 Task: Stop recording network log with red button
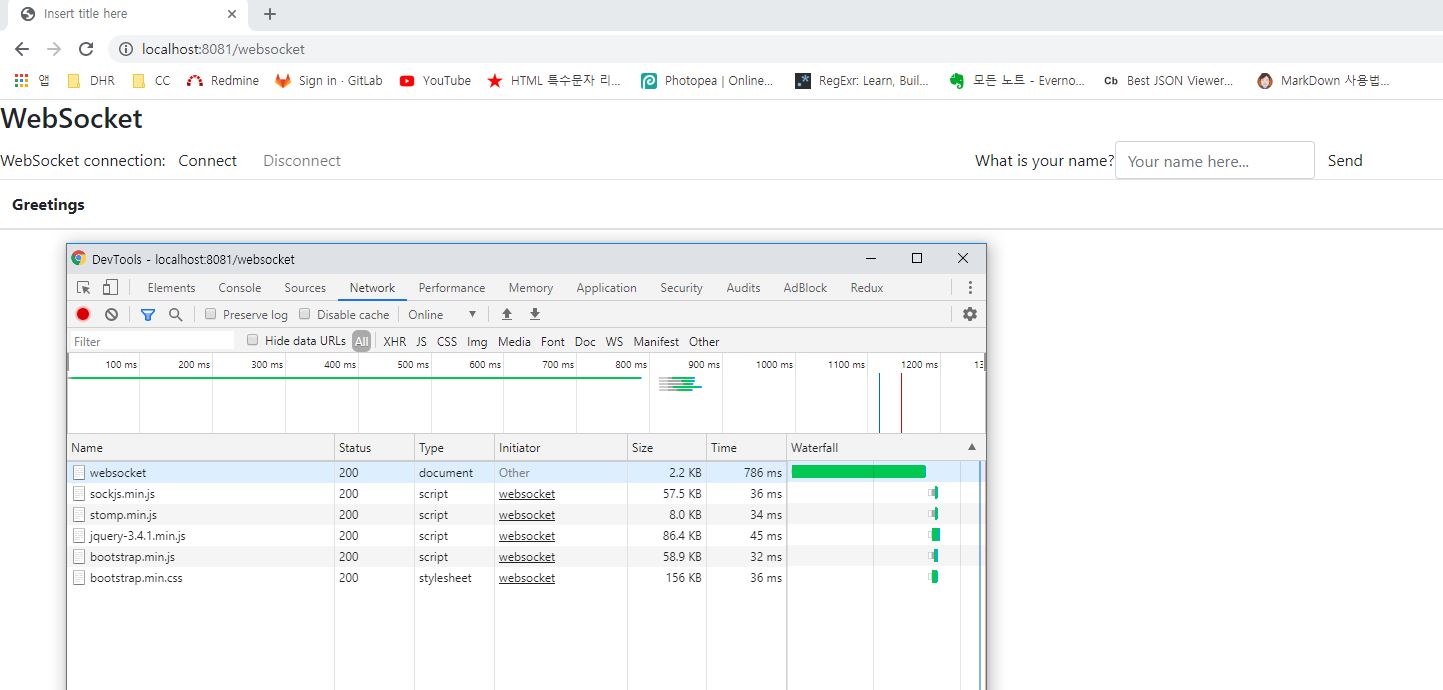83,314
